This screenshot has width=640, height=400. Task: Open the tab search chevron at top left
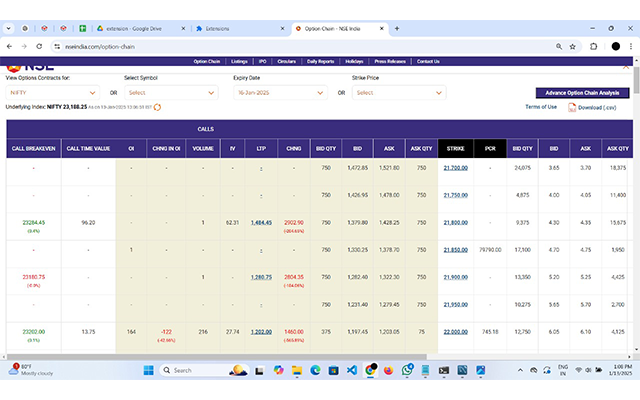(8, 29)
